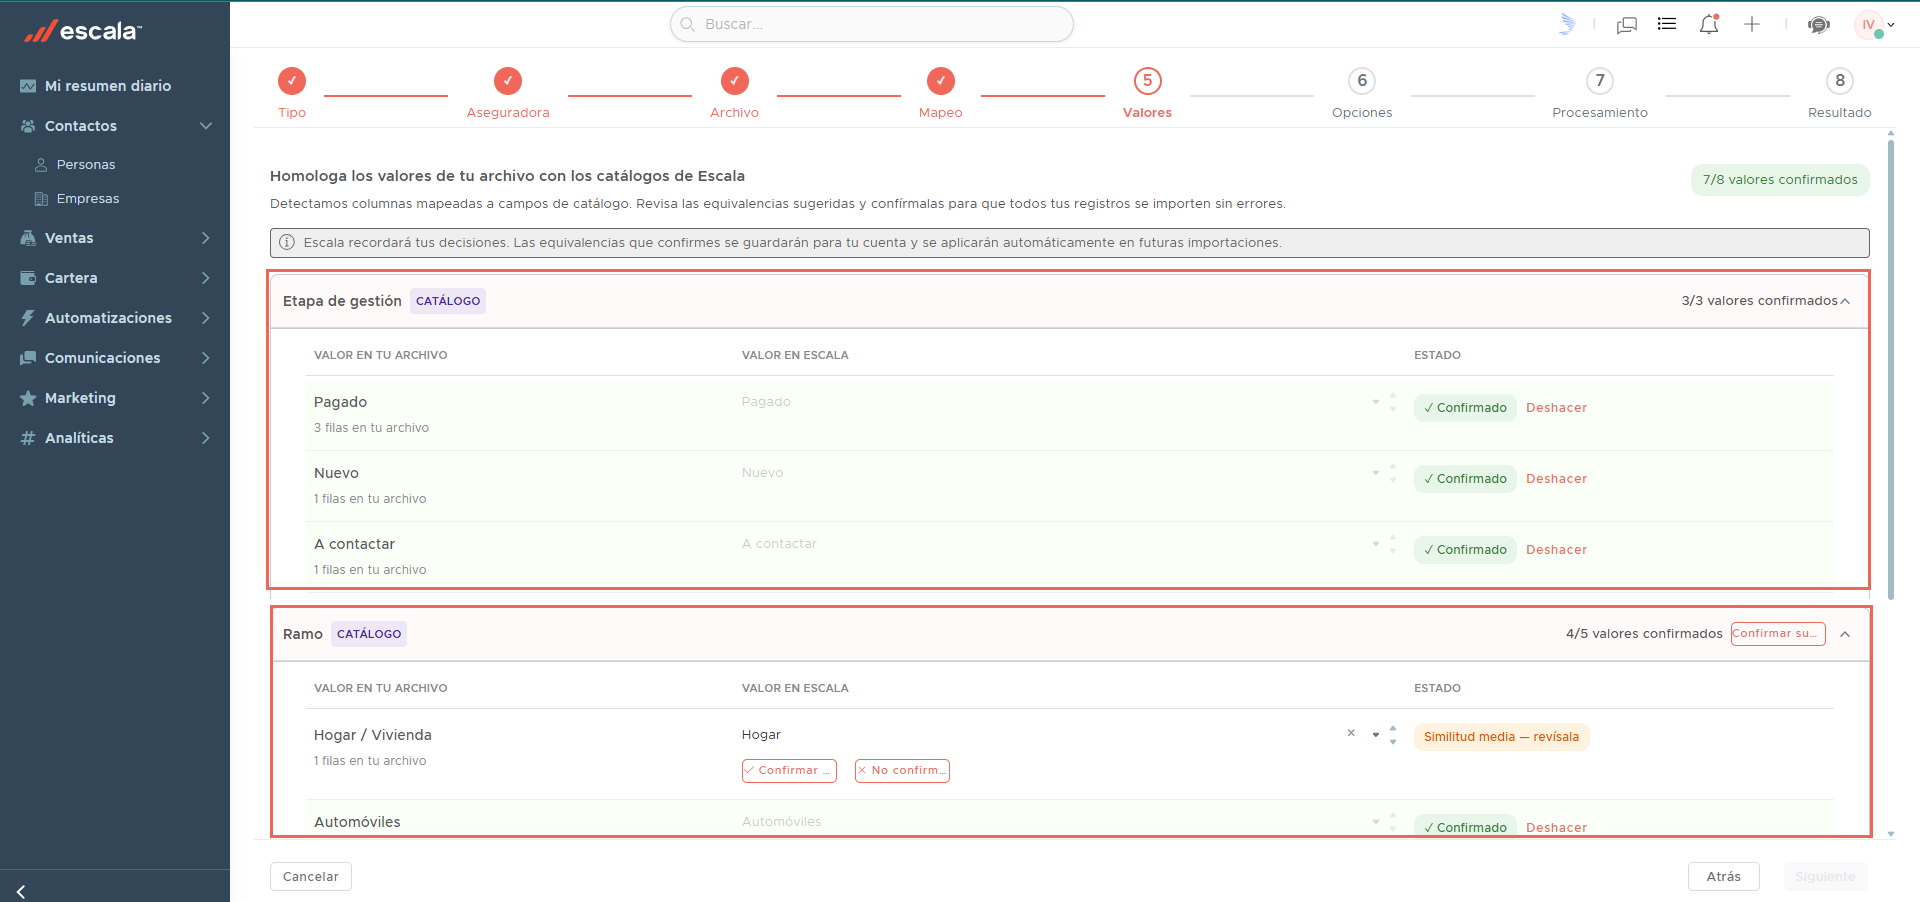Open the Hogar value dropdown arrow
The image size is (1920, 902).
point(1376,735)
